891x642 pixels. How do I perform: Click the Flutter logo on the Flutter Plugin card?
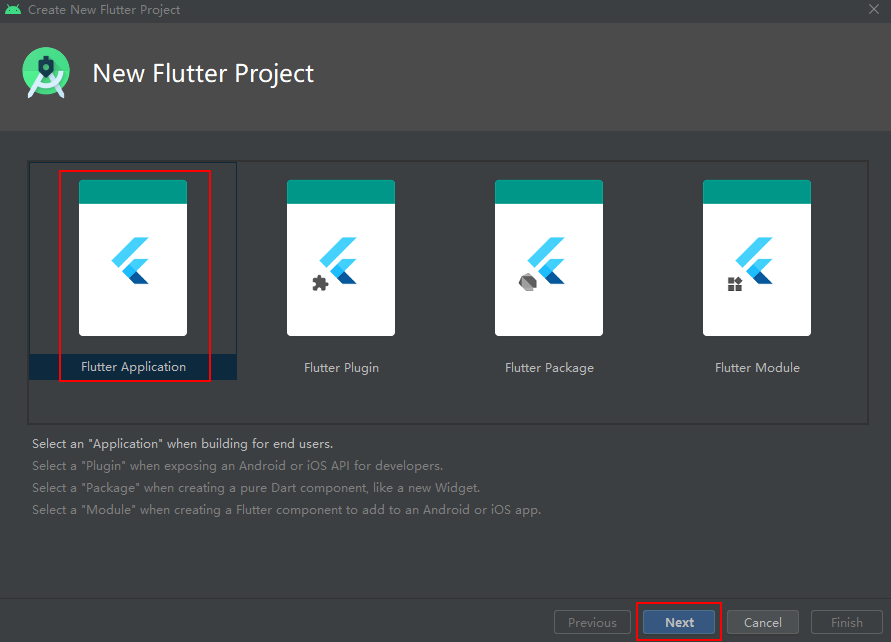pos(341,257)
